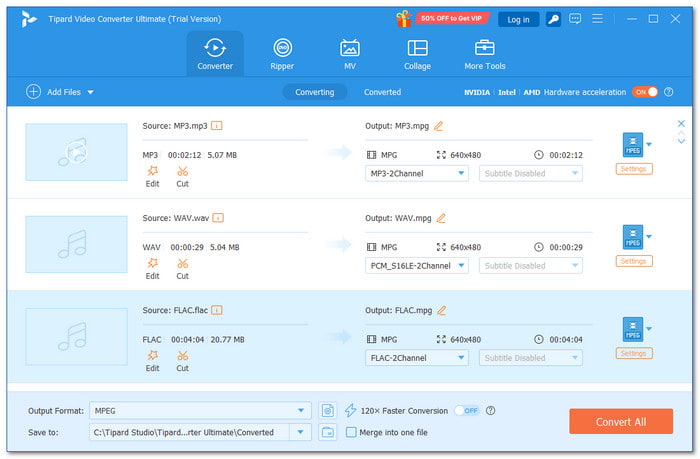This screenshot has height=459, width=700.
Task: Open the Collage tool
Action: tap(417, 54)
